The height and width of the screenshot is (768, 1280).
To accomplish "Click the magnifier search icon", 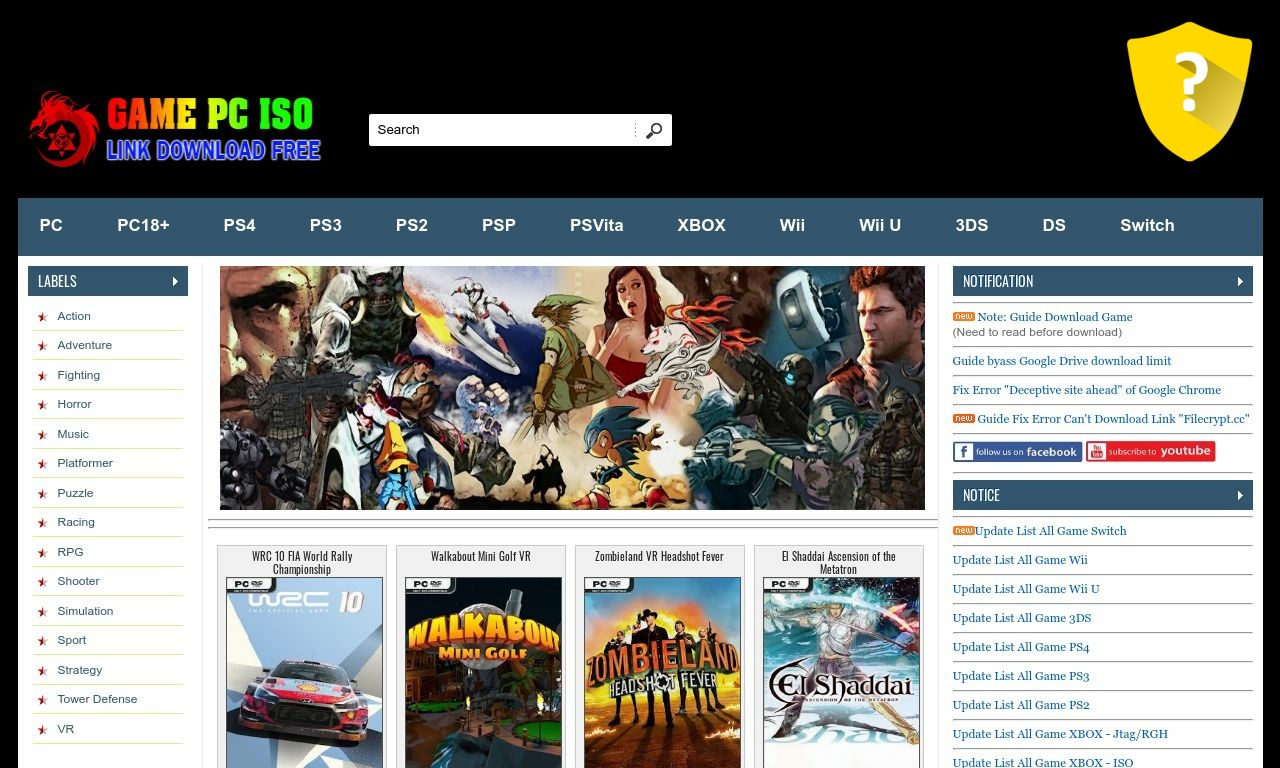I will [x=654, y=130].
